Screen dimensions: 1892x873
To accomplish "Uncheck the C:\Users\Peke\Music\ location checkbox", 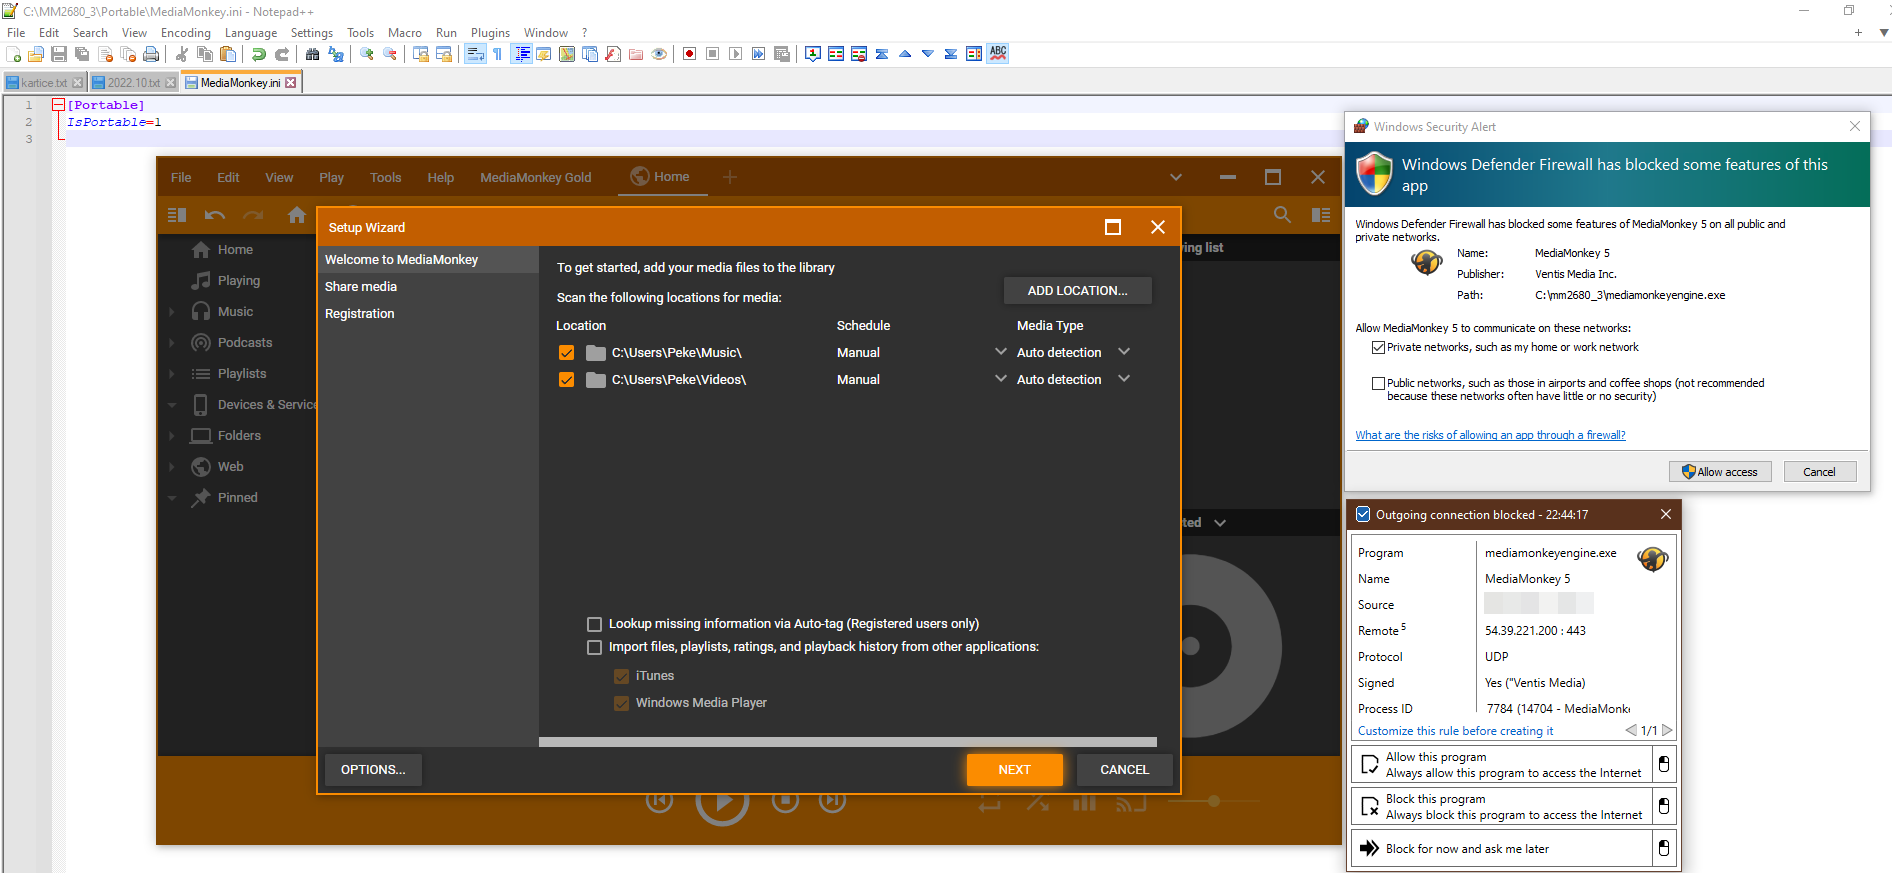I will (567, 353).
